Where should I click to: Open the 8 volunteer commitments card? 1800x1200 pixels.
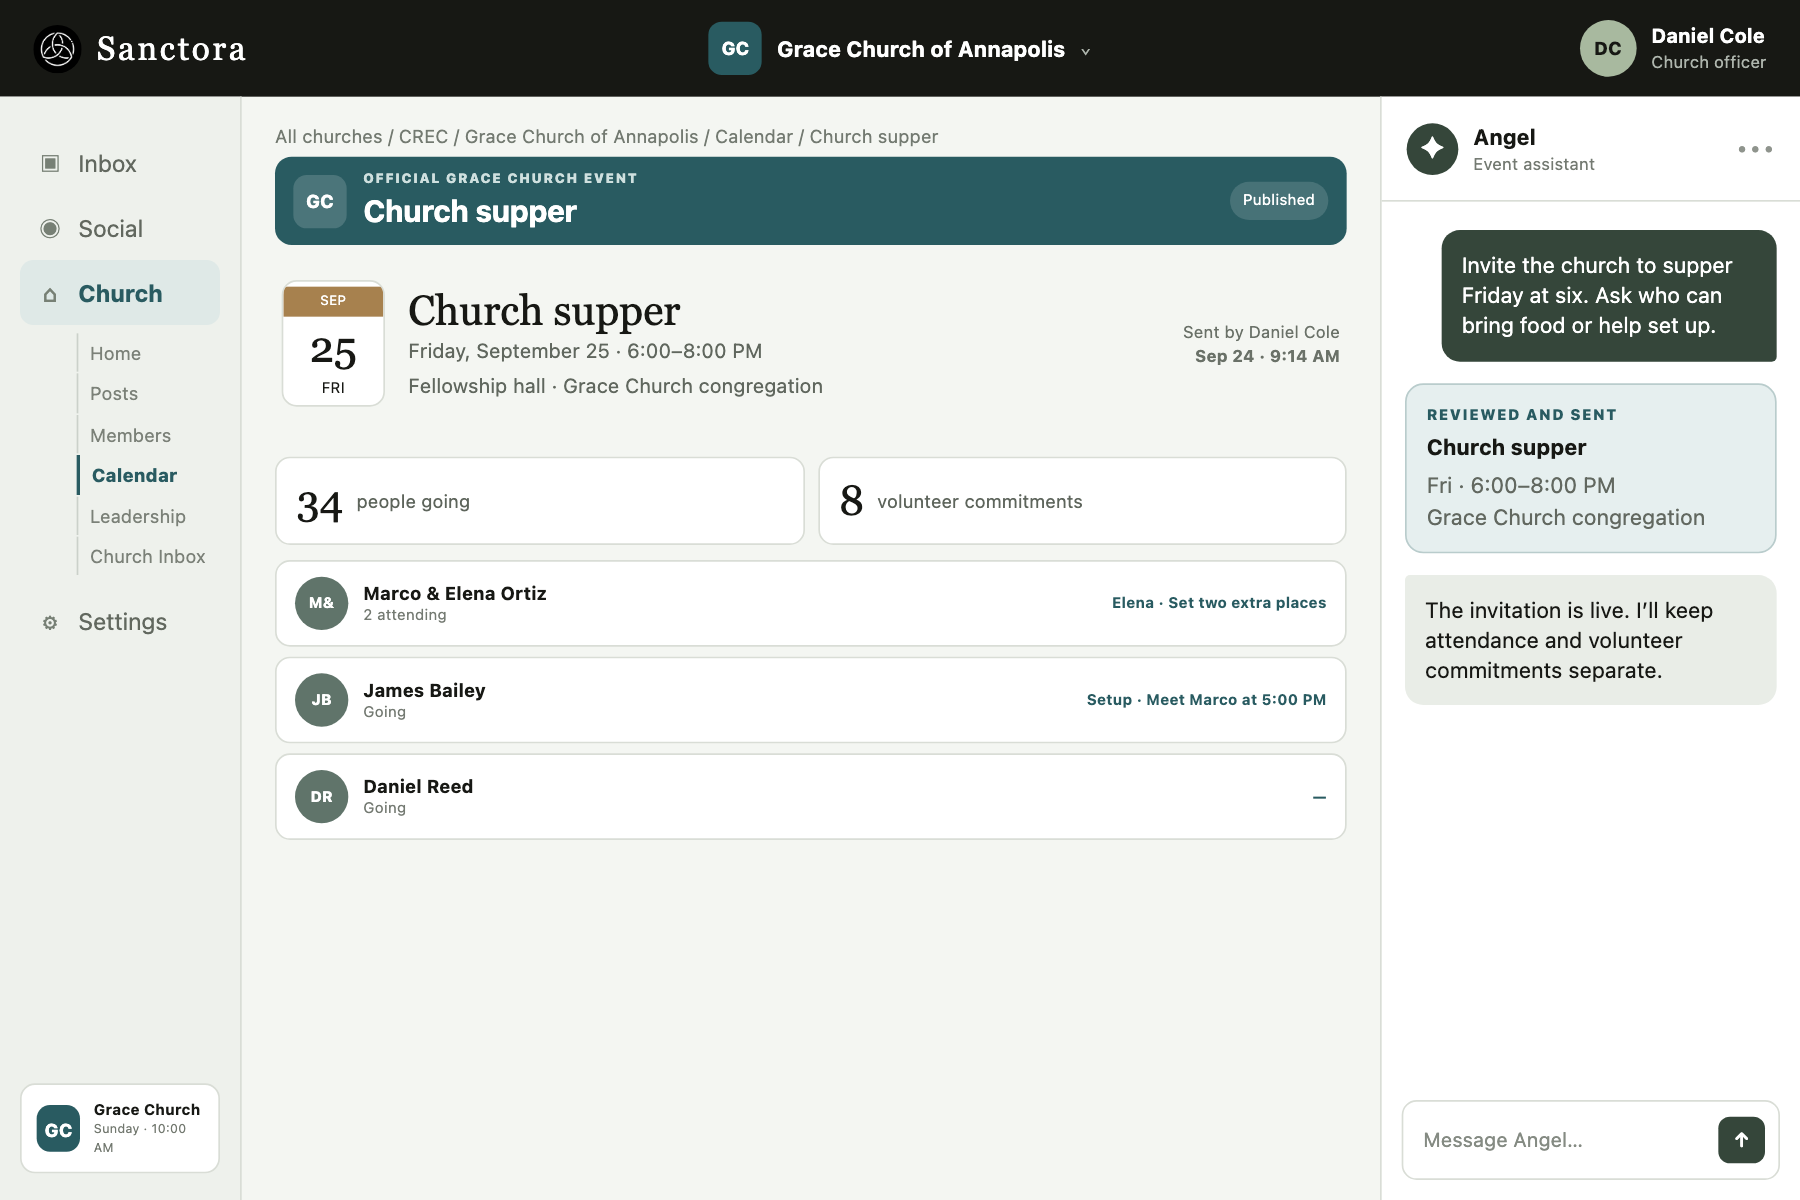coord(1082,501)
